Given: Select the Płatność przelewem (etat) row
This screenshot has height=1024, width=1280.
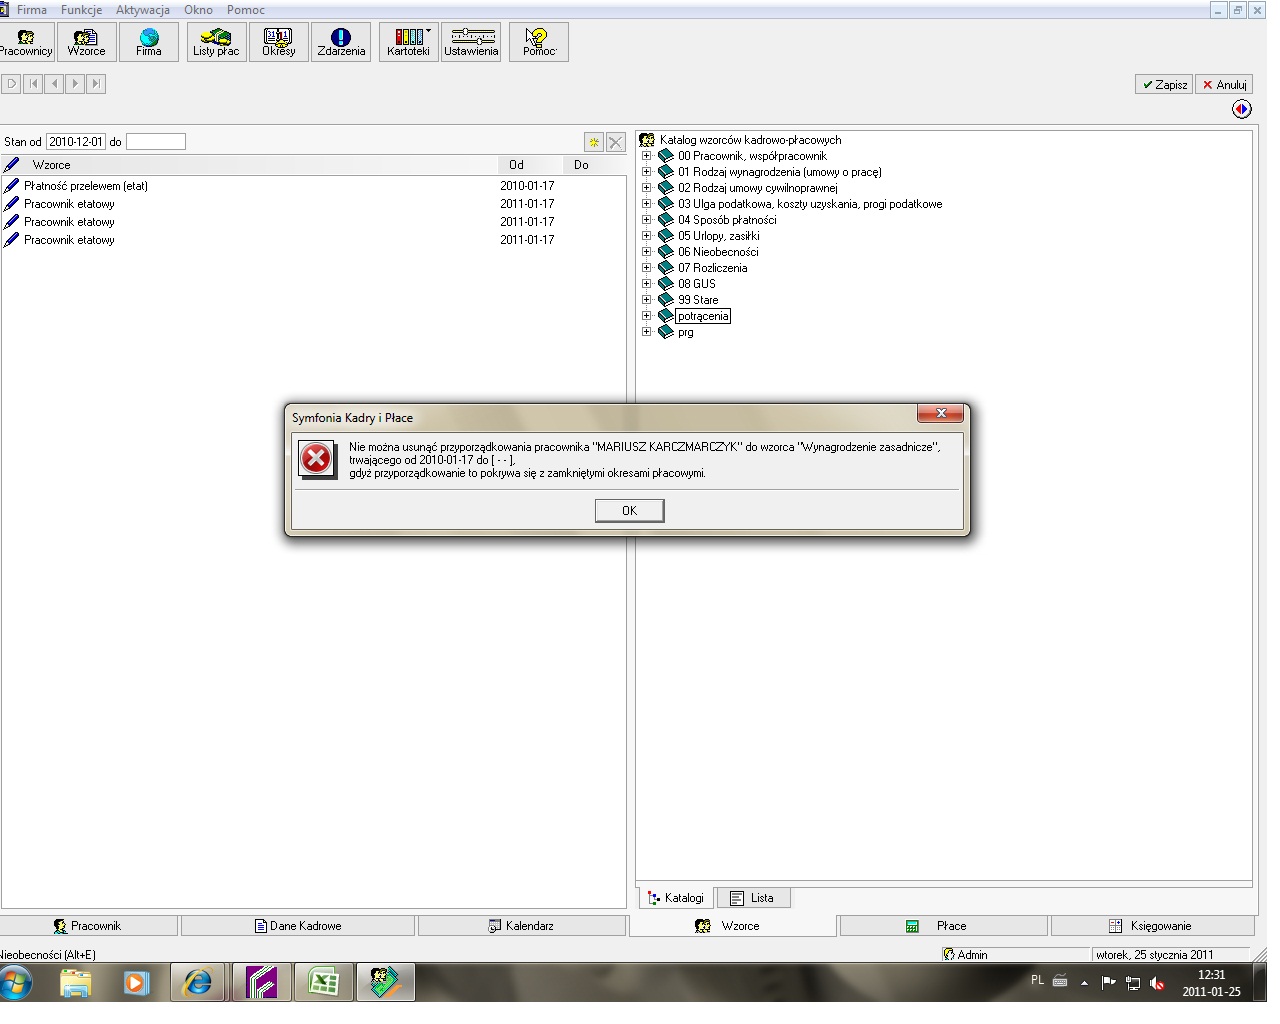Looking at the screenshot, I should tap(313, 186).
